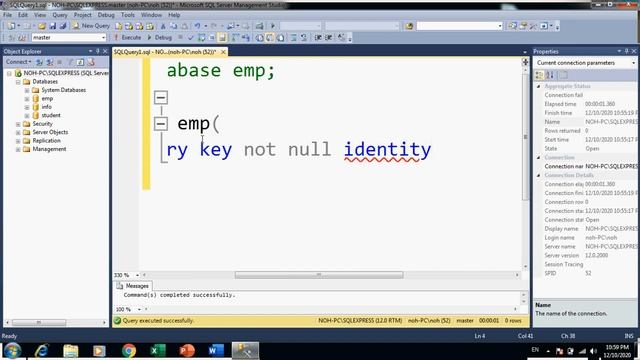This screenshot has height=360, width=640.
Task: Expand the student database node
Action: tap(27, 116)
